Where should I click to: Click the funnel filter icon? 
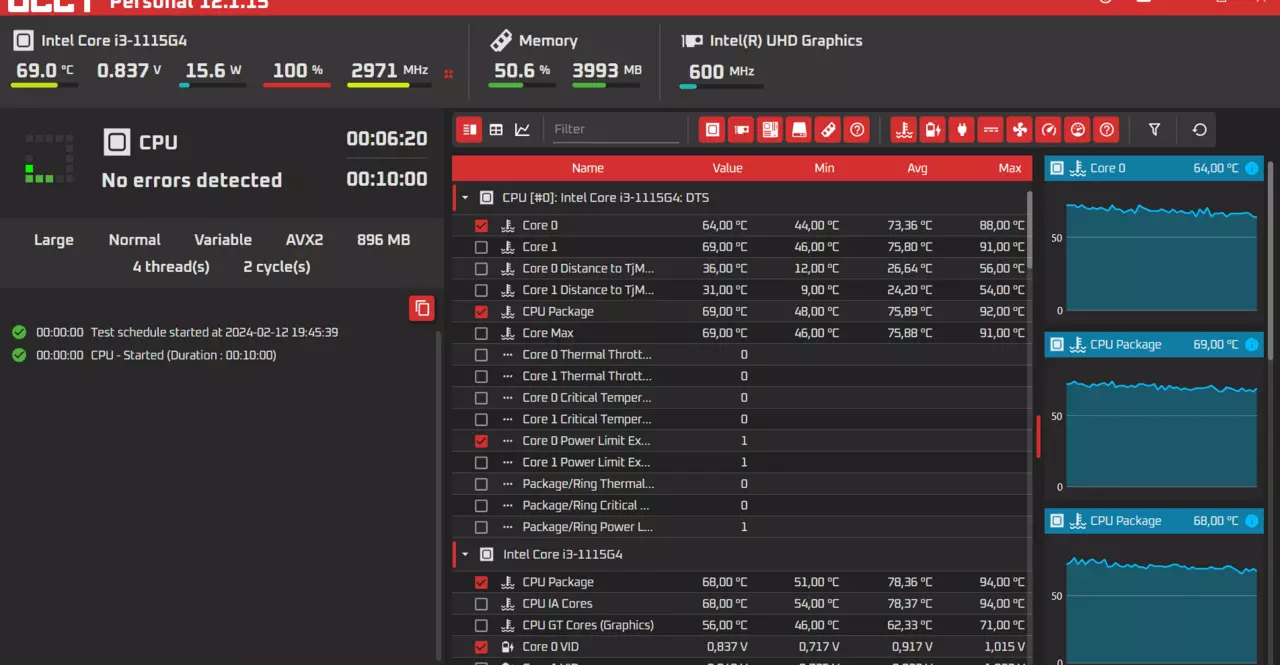pyautogui.click(x=1155, y=129)
